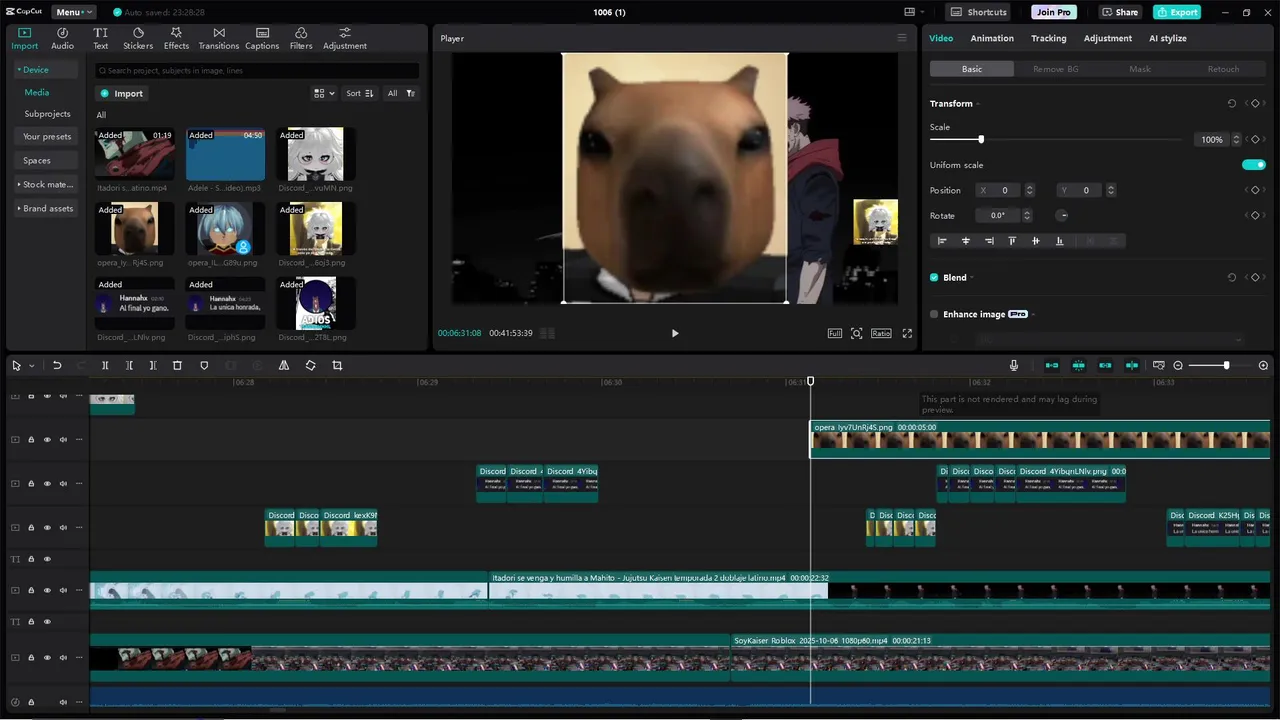Open the Player panel options menu

pyautogui.click(x=901, y=38)
